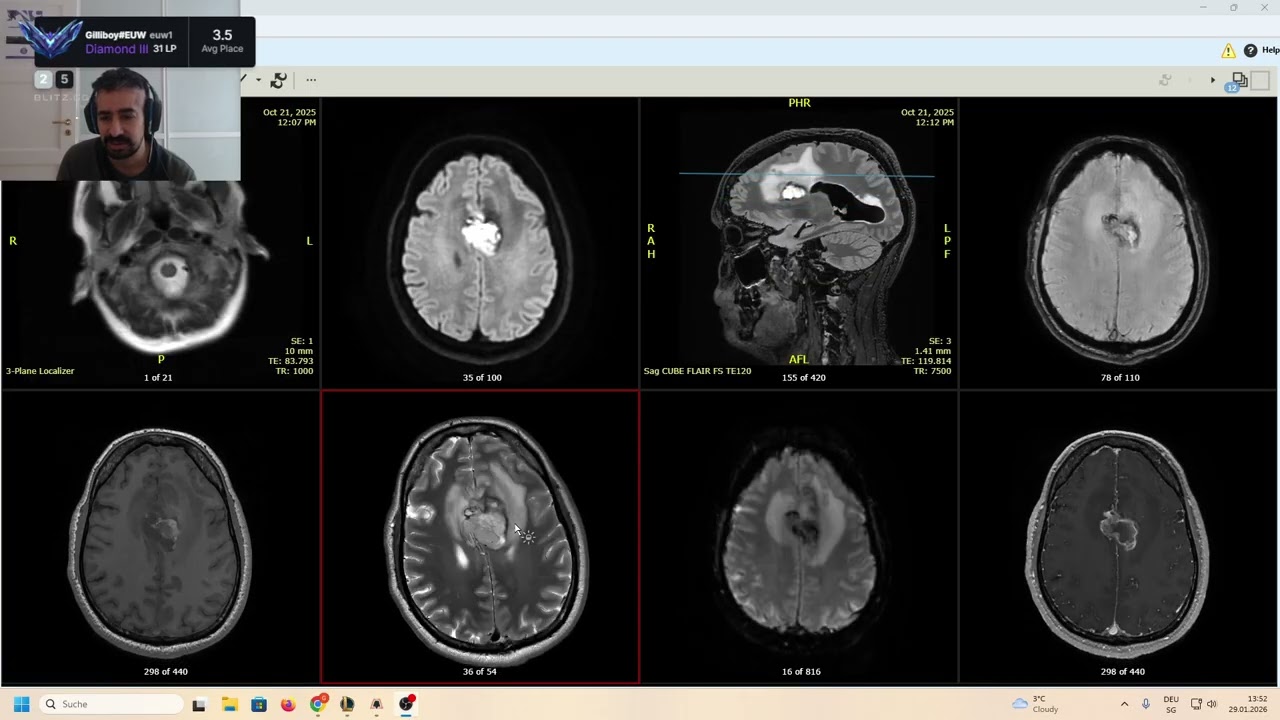This screenshot has height=720, width=1280.
Task: Select the diffusion image pane 35 of 100
Action: pyautogui.click(x=480, y=242)
